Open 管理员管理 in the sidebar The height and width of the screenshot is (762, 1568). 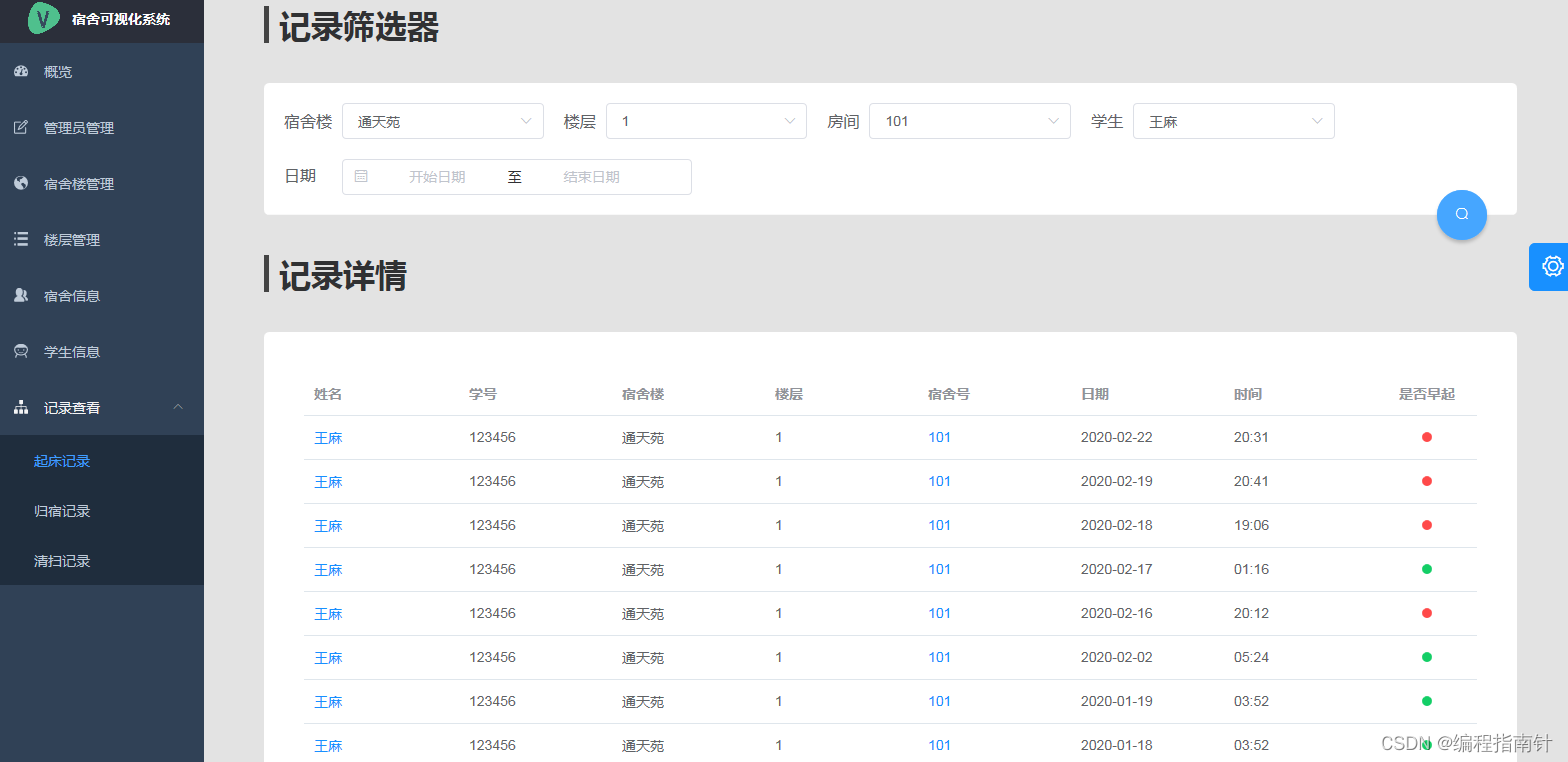[x=102, y=127]
